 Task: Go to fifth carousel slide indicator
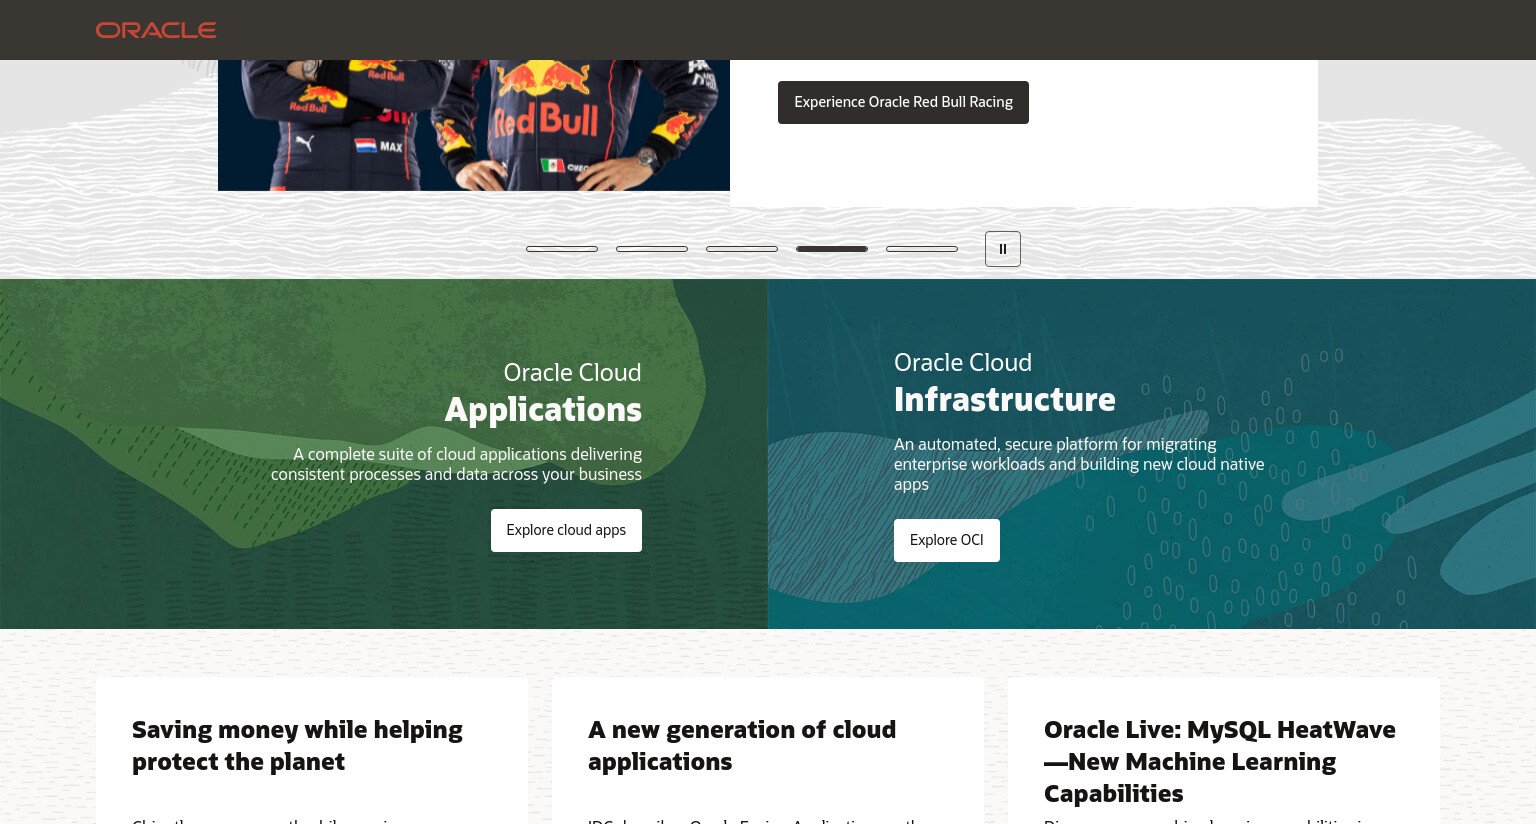922,249
